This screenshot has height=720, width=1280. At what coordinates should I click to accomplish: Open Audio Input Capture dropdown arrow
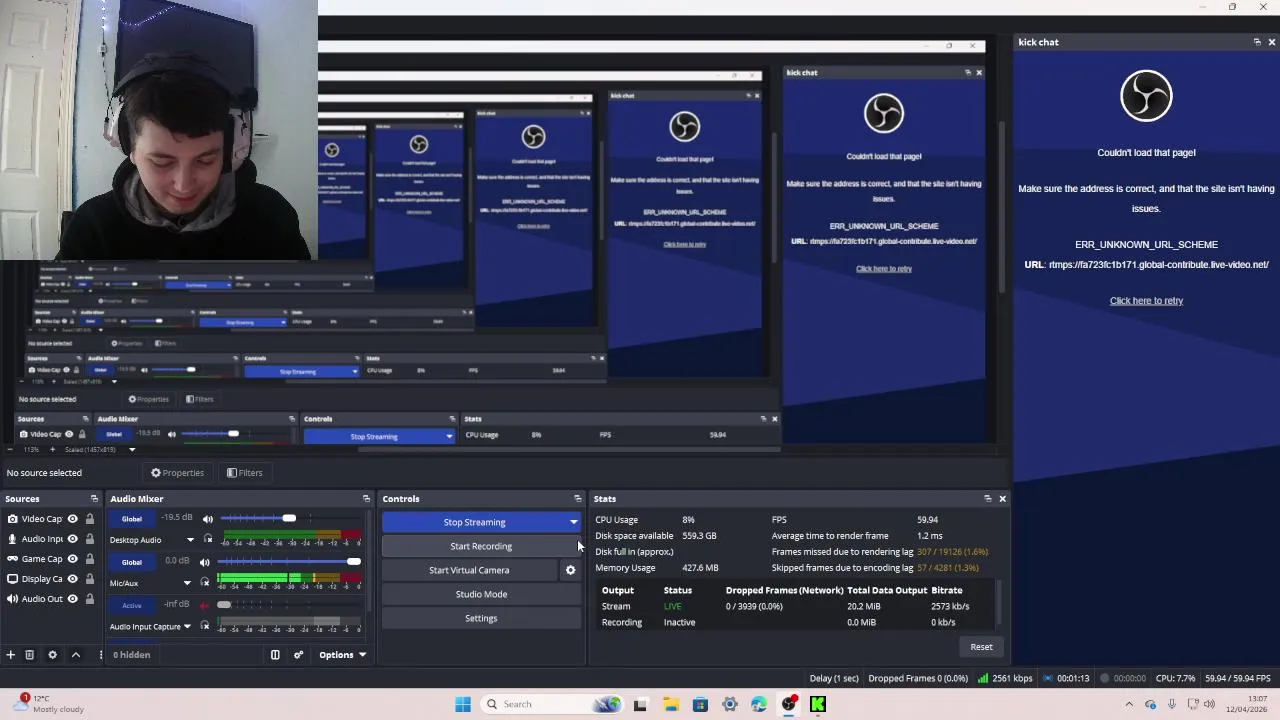coord(187,627)
